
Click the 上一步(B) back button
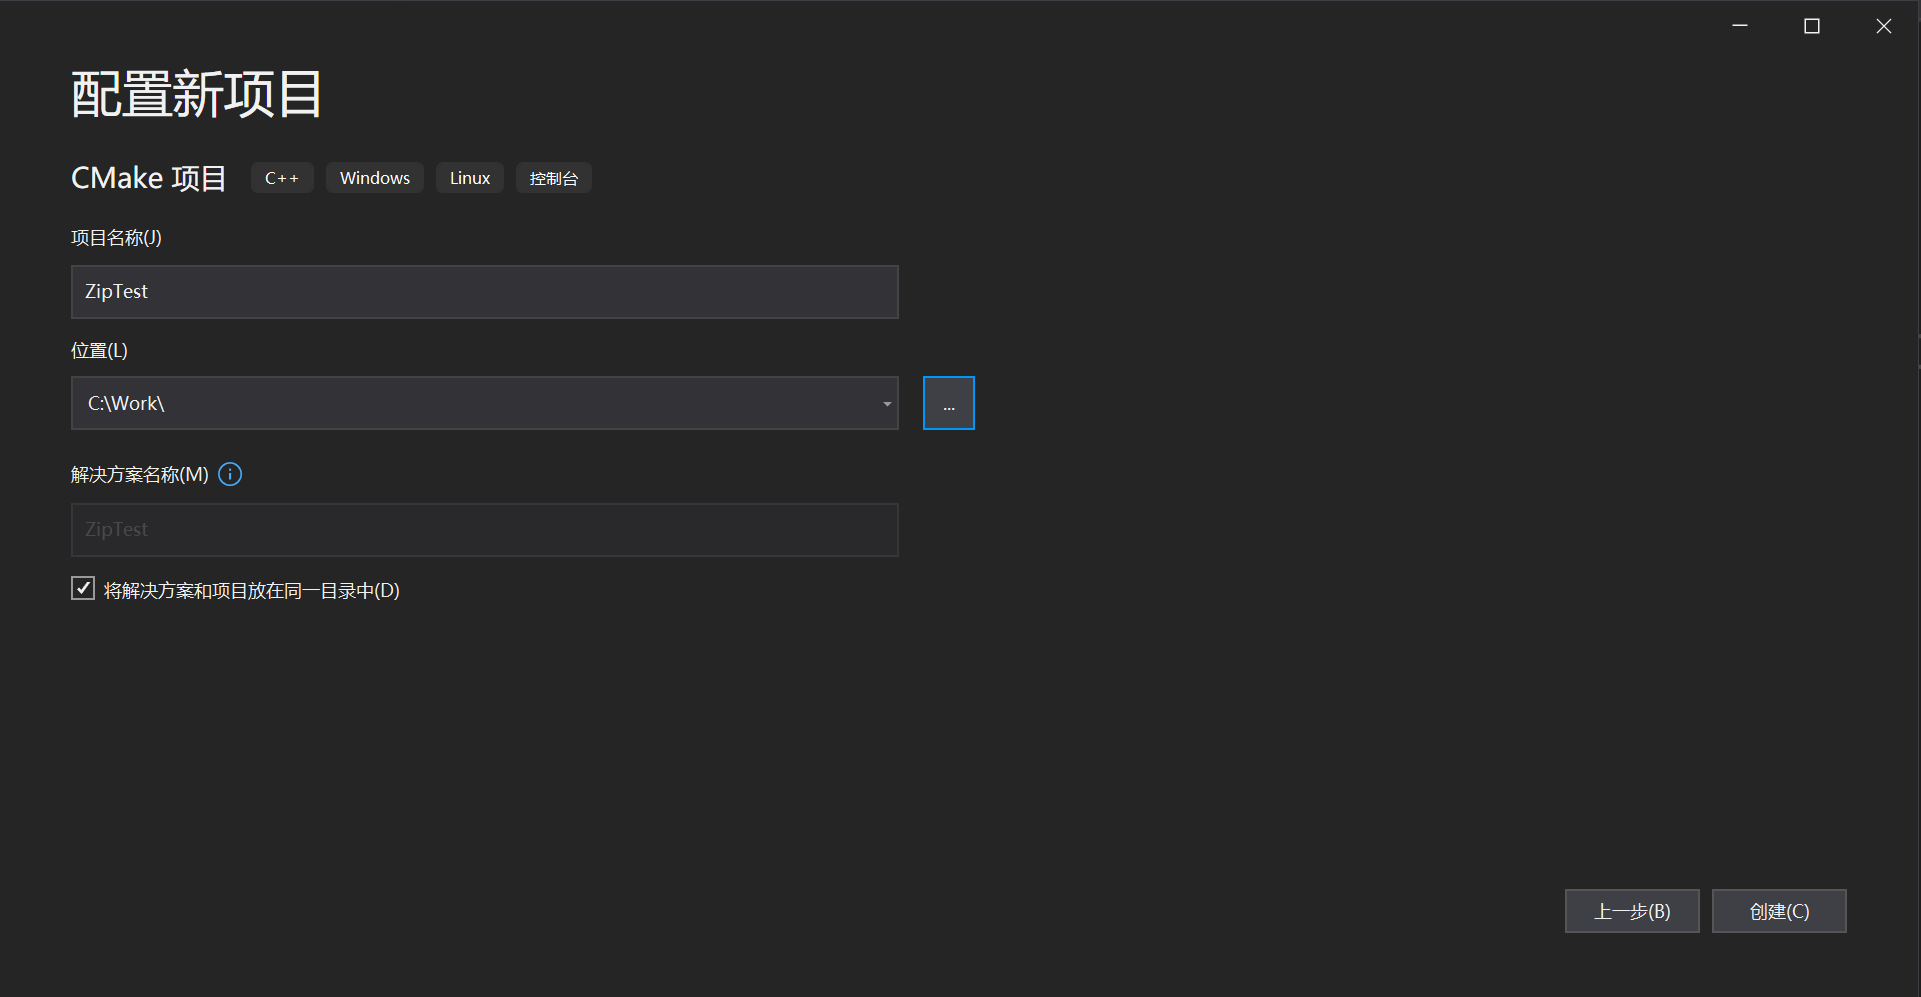click(1631, 911)
